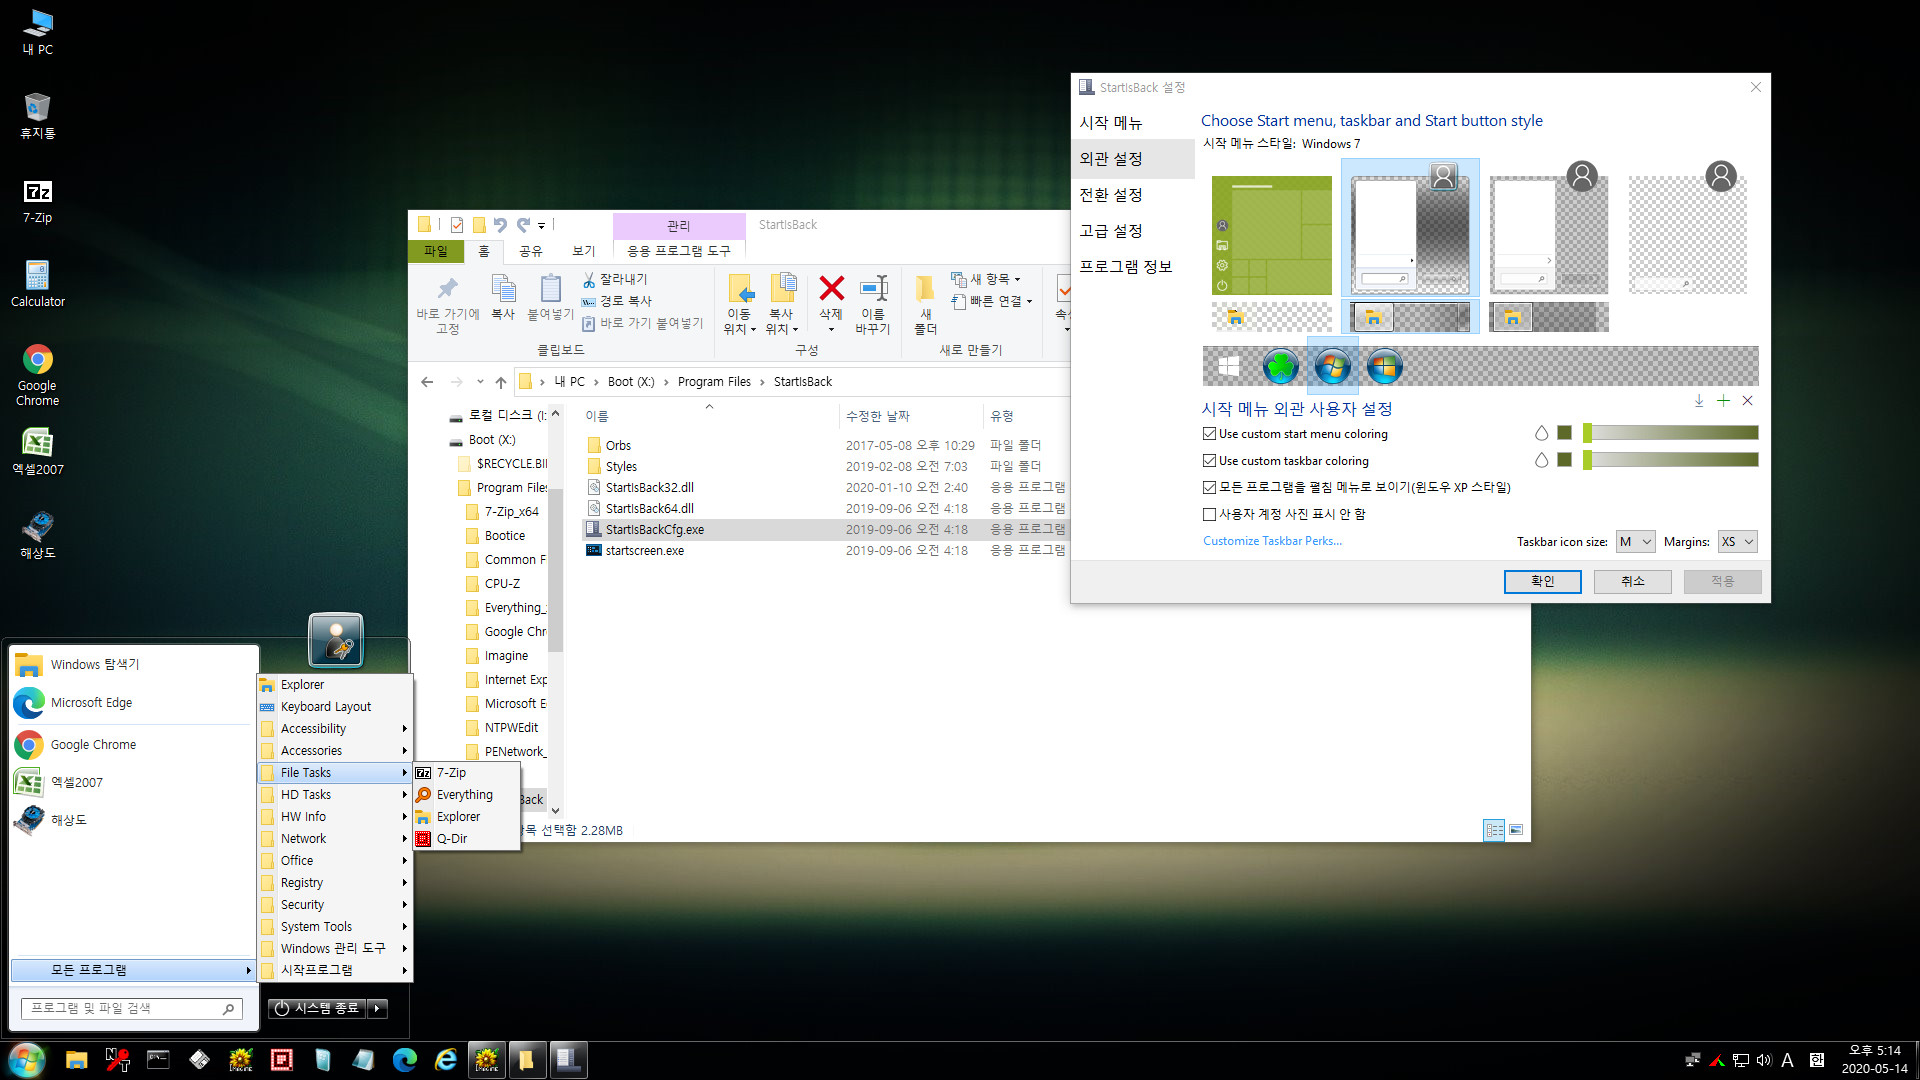Image resolution: width=1920 pixels, height=1080 pixels.
Task: Click the Customize Taskbar Perks link
Action: click(1272, 541)
